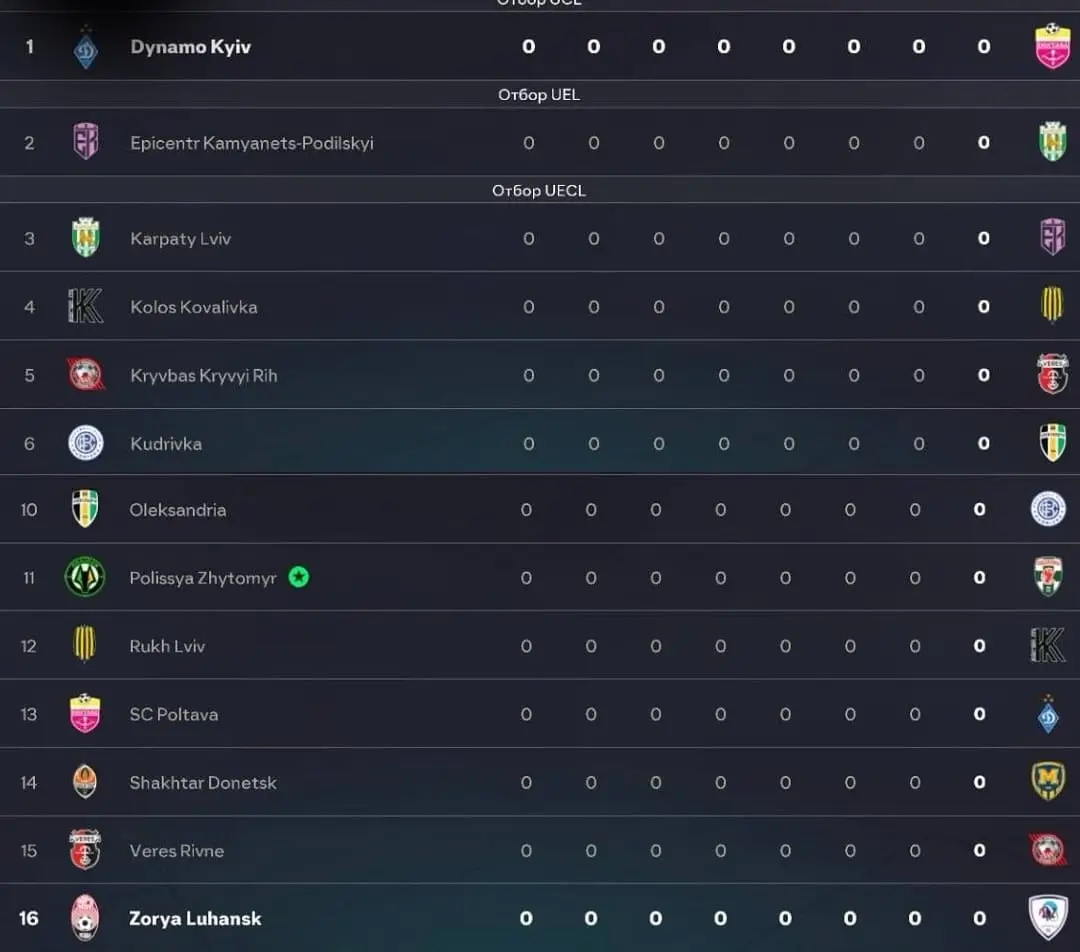Click the opponent crest at end of Dynamo Kyiv row
Screen dimensions: 1080x952
tap(1052, 46)
